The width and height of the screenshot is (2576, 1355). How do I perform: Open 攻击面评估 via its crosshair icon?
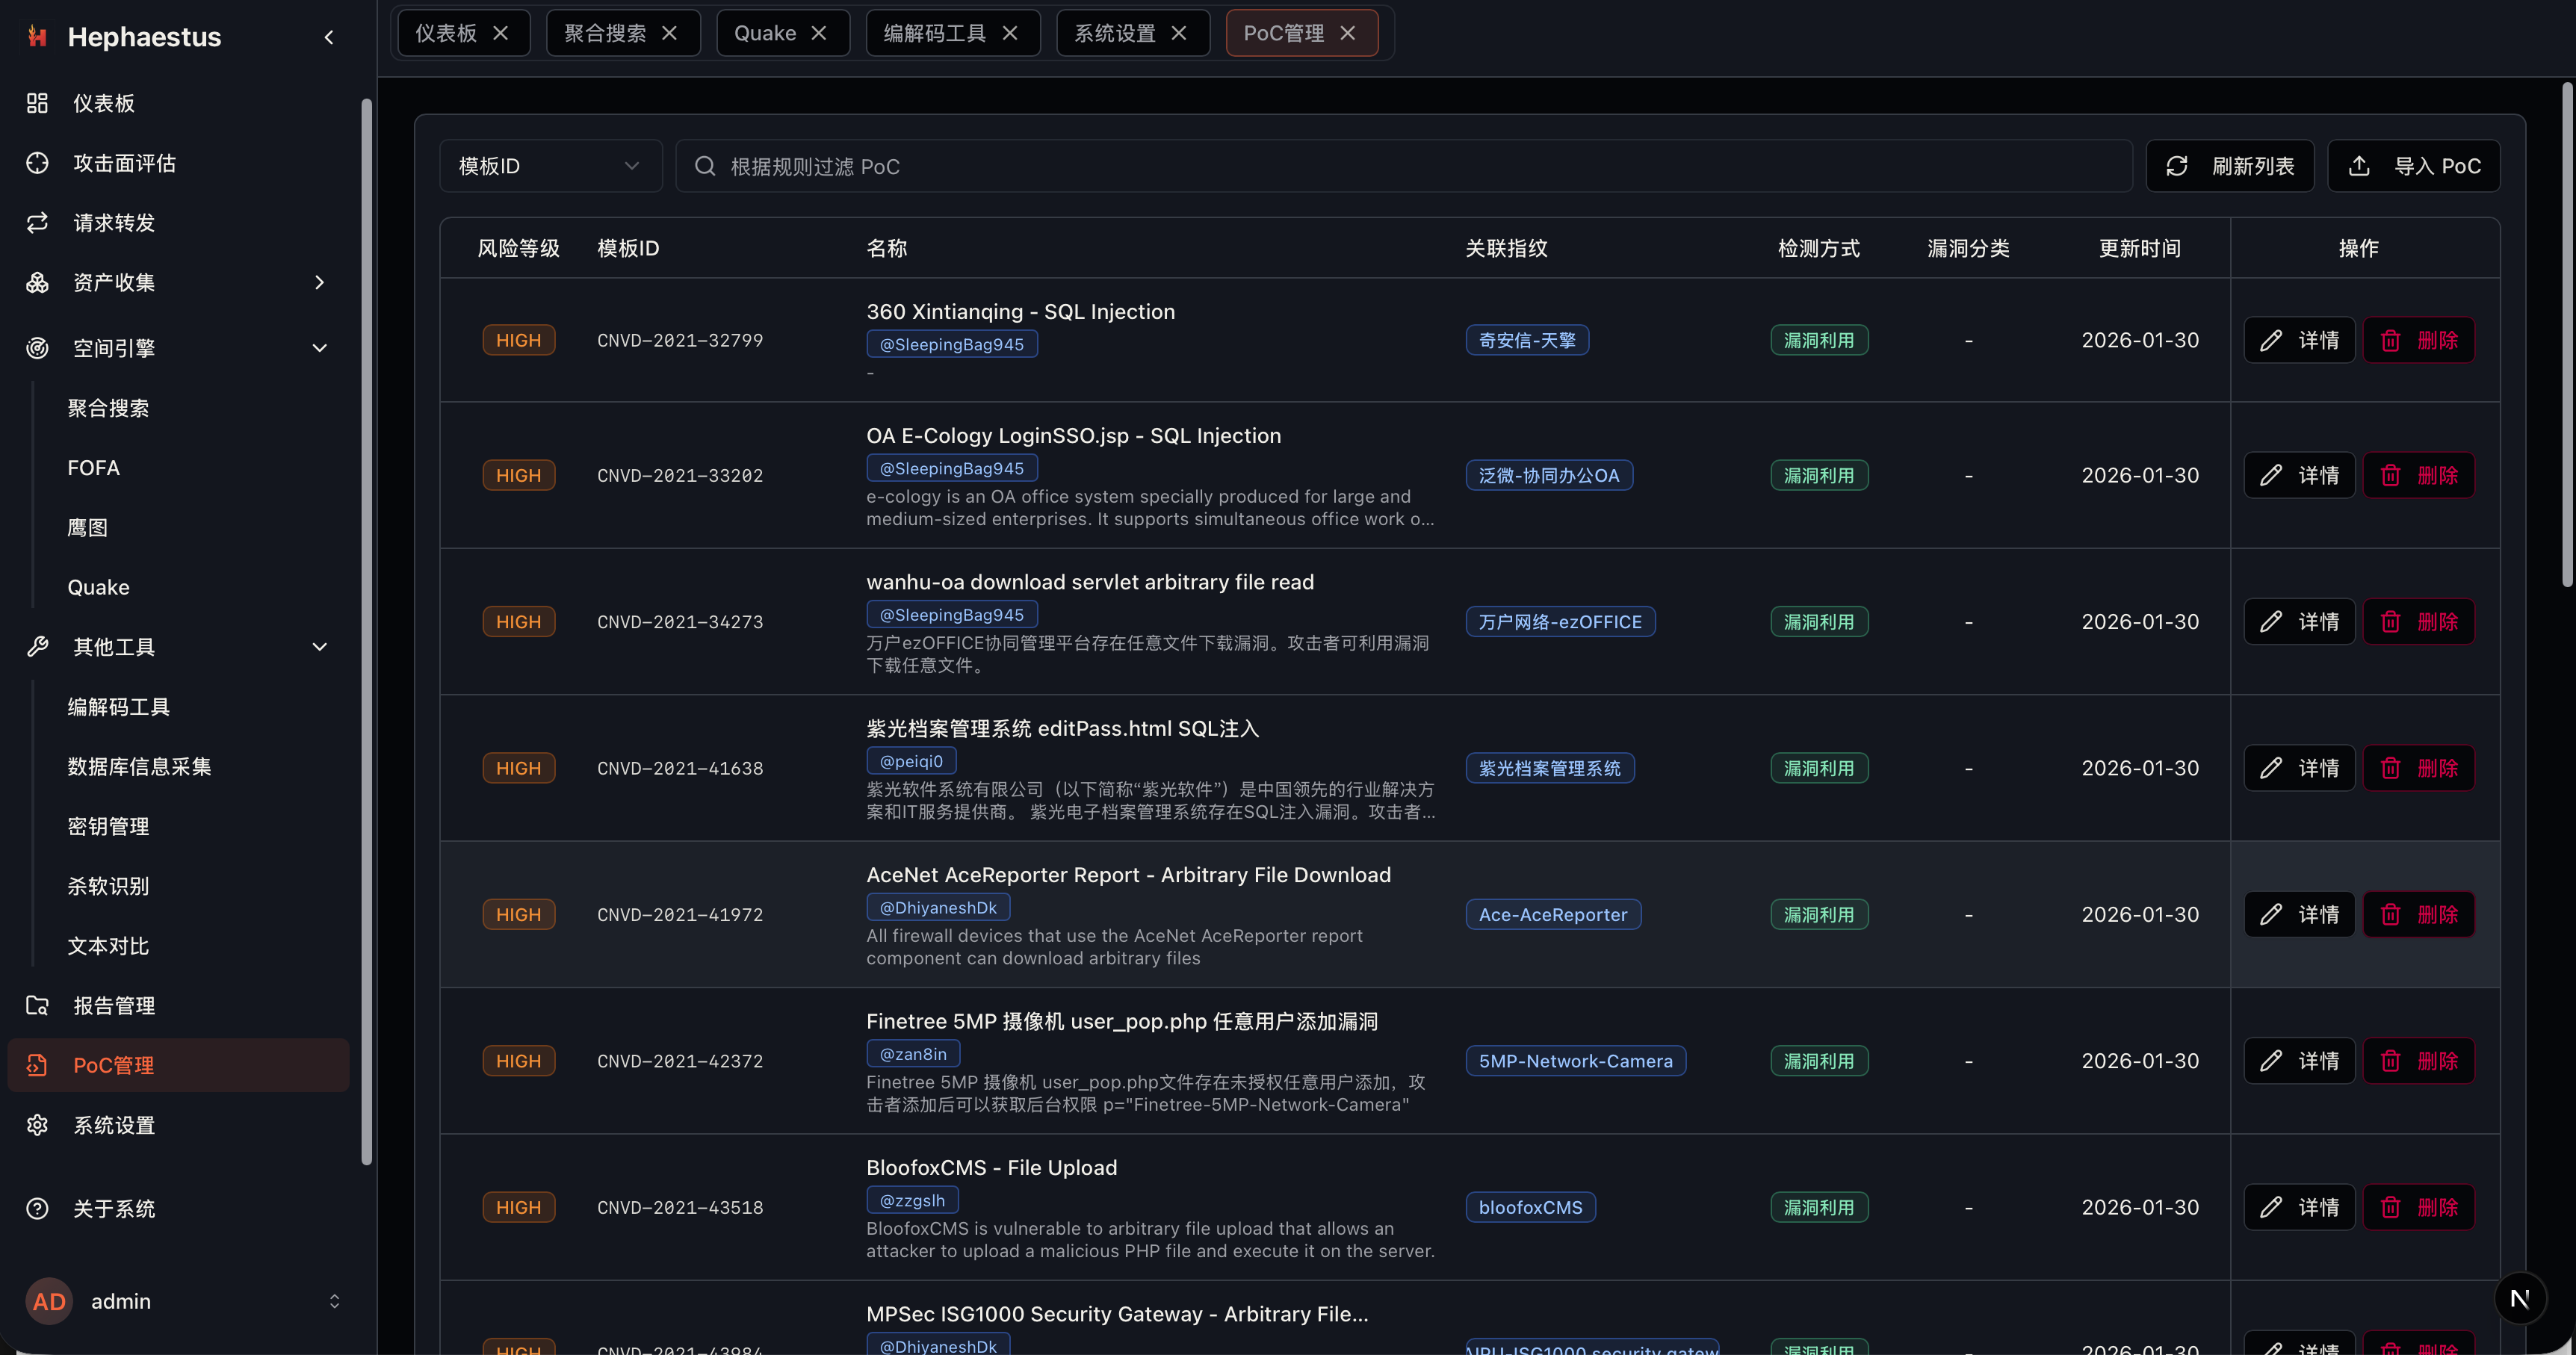pyautogui.click(x=37, y=162)
